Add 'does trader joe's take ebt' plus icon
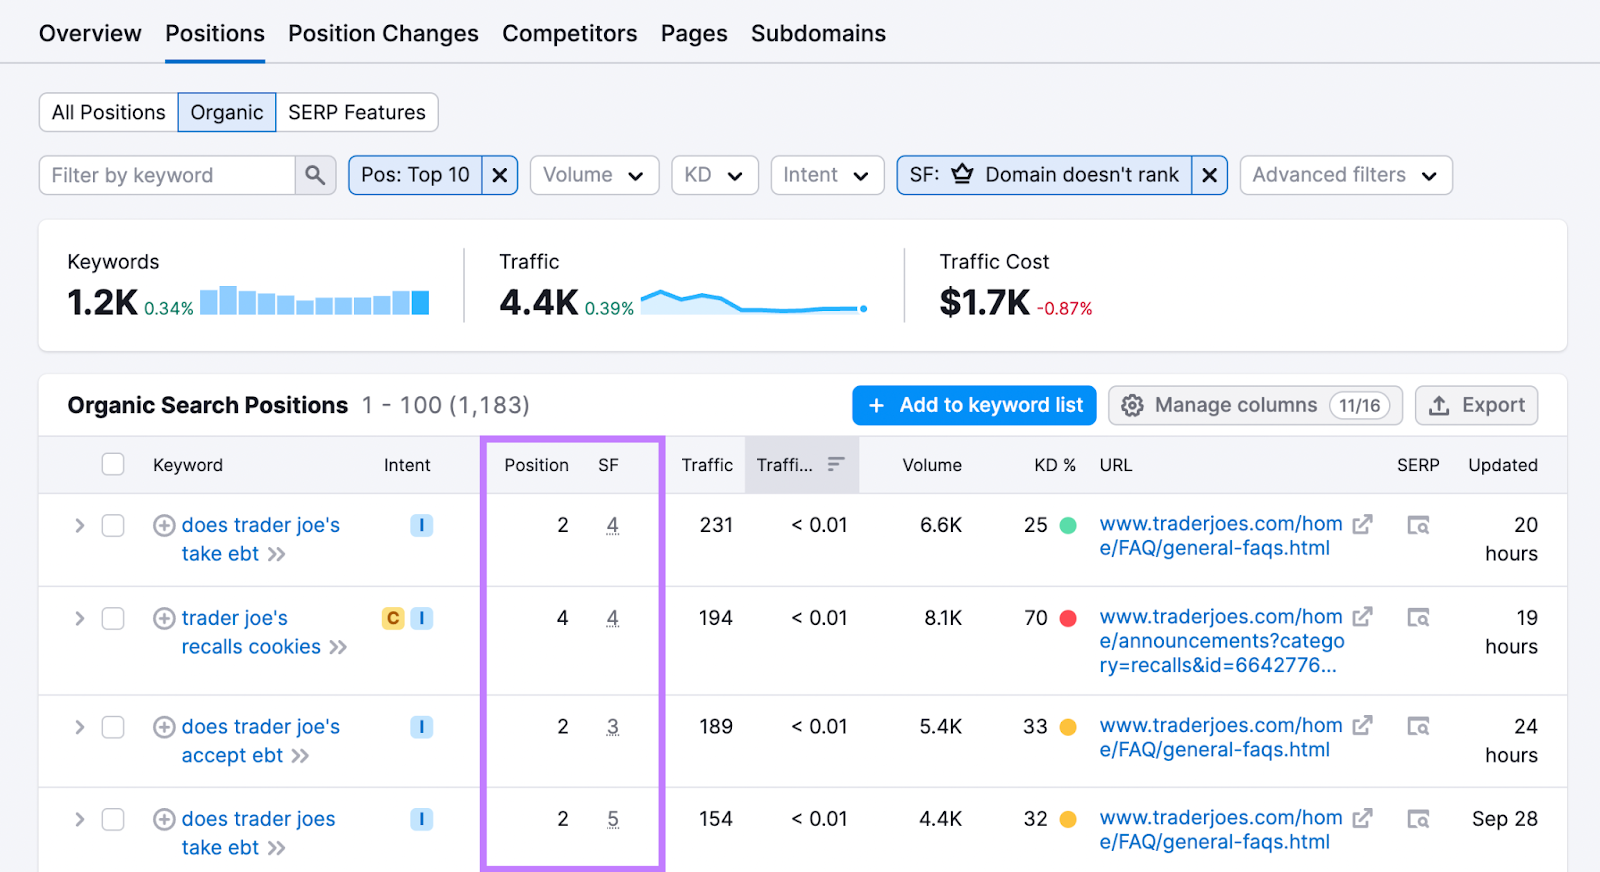This screenshot has width=1600, height=872. pyautogui.click(x=164, y=525)
